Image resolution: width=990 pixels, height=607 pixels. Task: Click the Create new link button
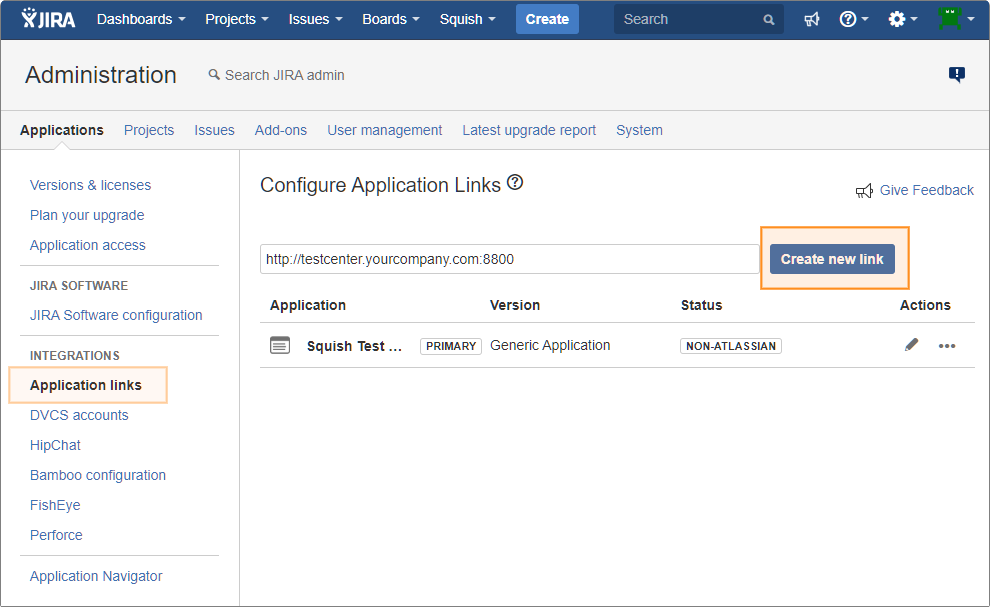pos(832,259)
